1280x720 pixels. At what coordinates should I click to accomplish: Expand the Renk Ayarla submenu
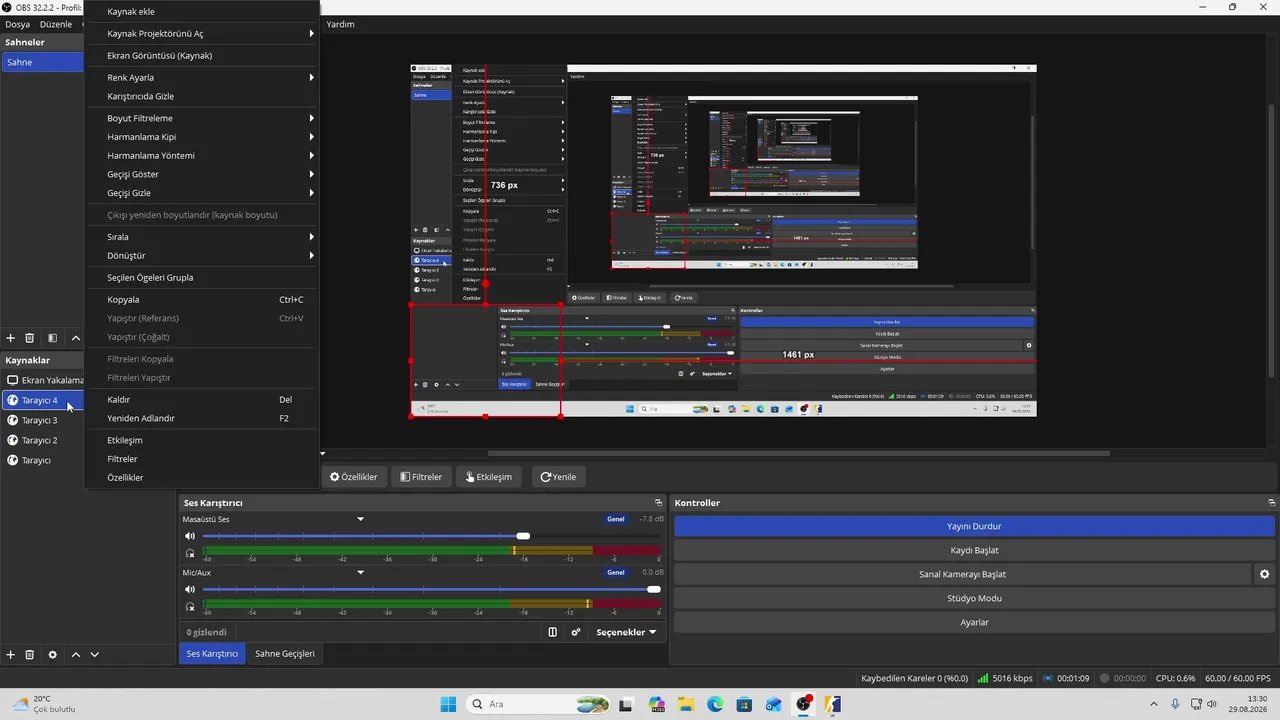[x=202, y=77]
